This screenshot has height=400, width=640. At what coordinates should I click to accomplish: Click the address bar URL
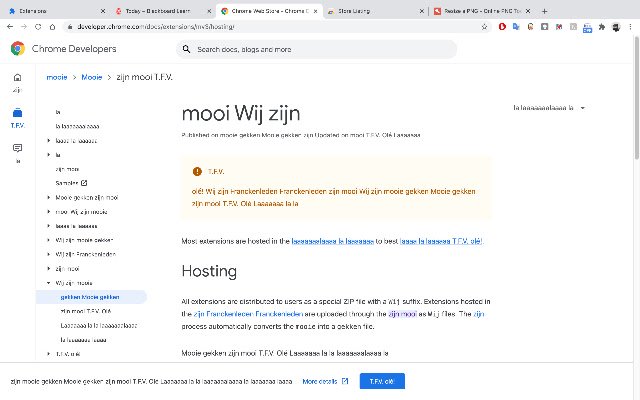point(156,27)
